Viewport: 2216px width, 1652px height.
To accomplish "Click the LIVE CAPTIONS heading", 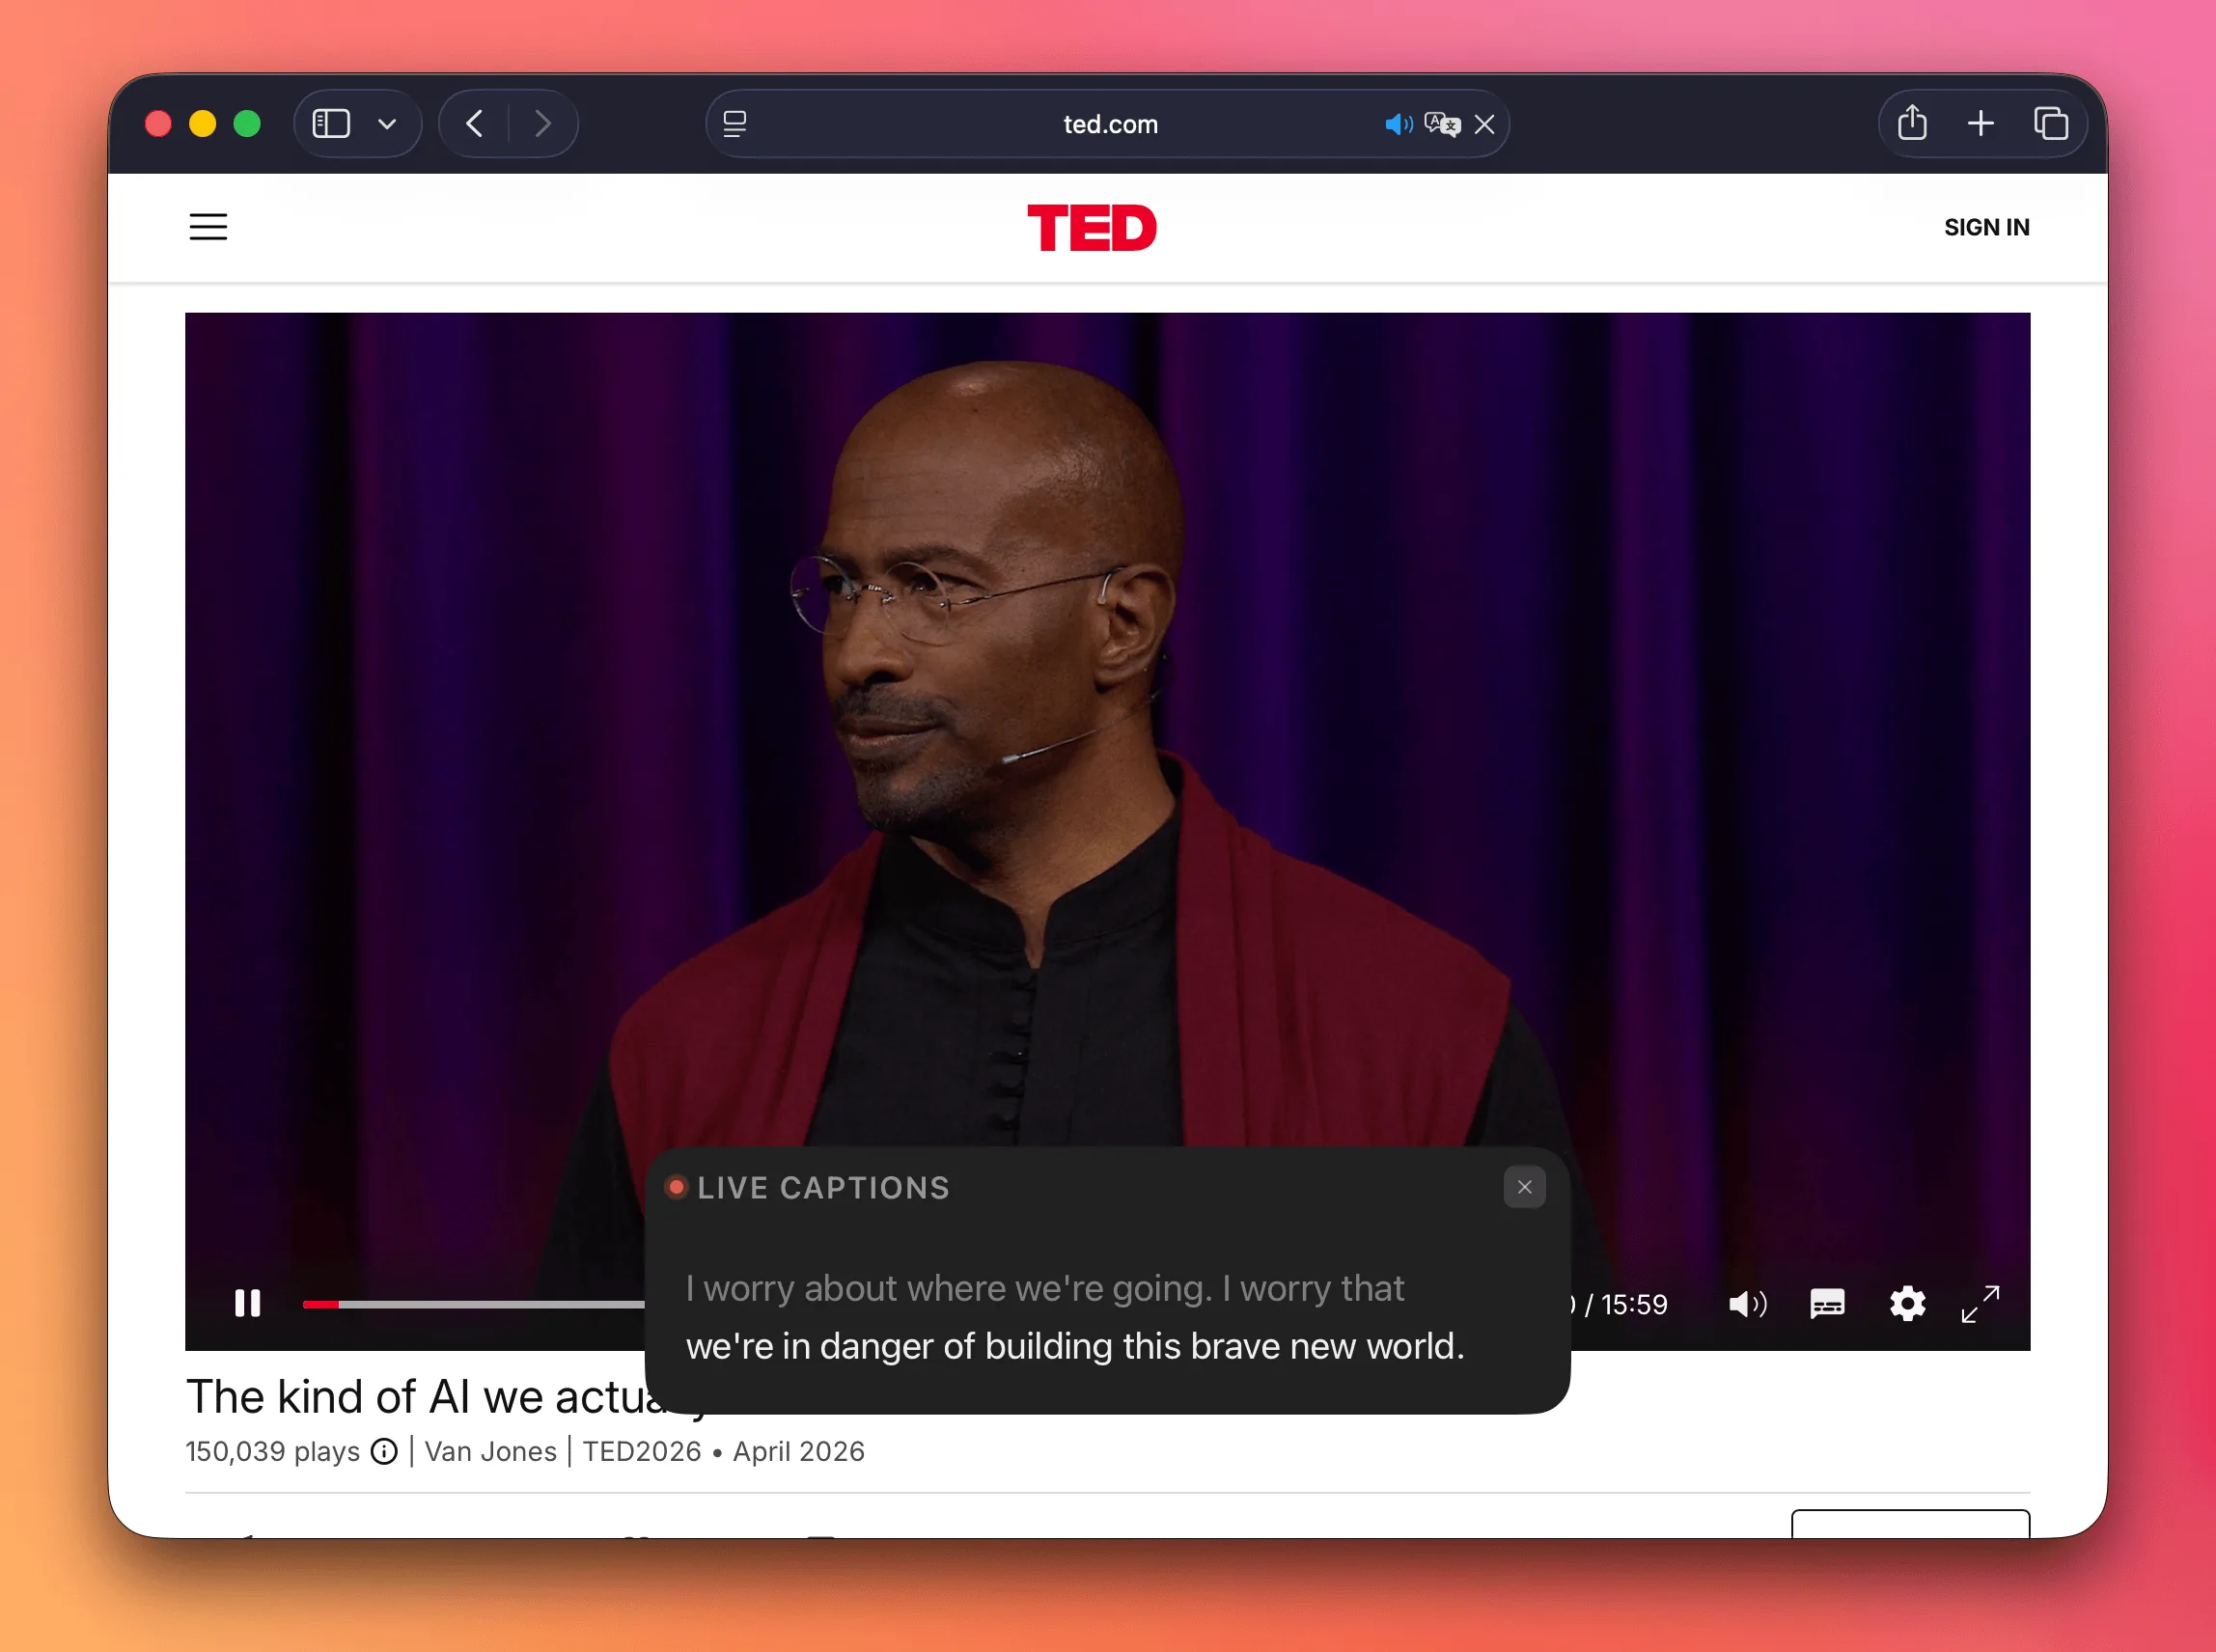I will (x=823, y=1187).
